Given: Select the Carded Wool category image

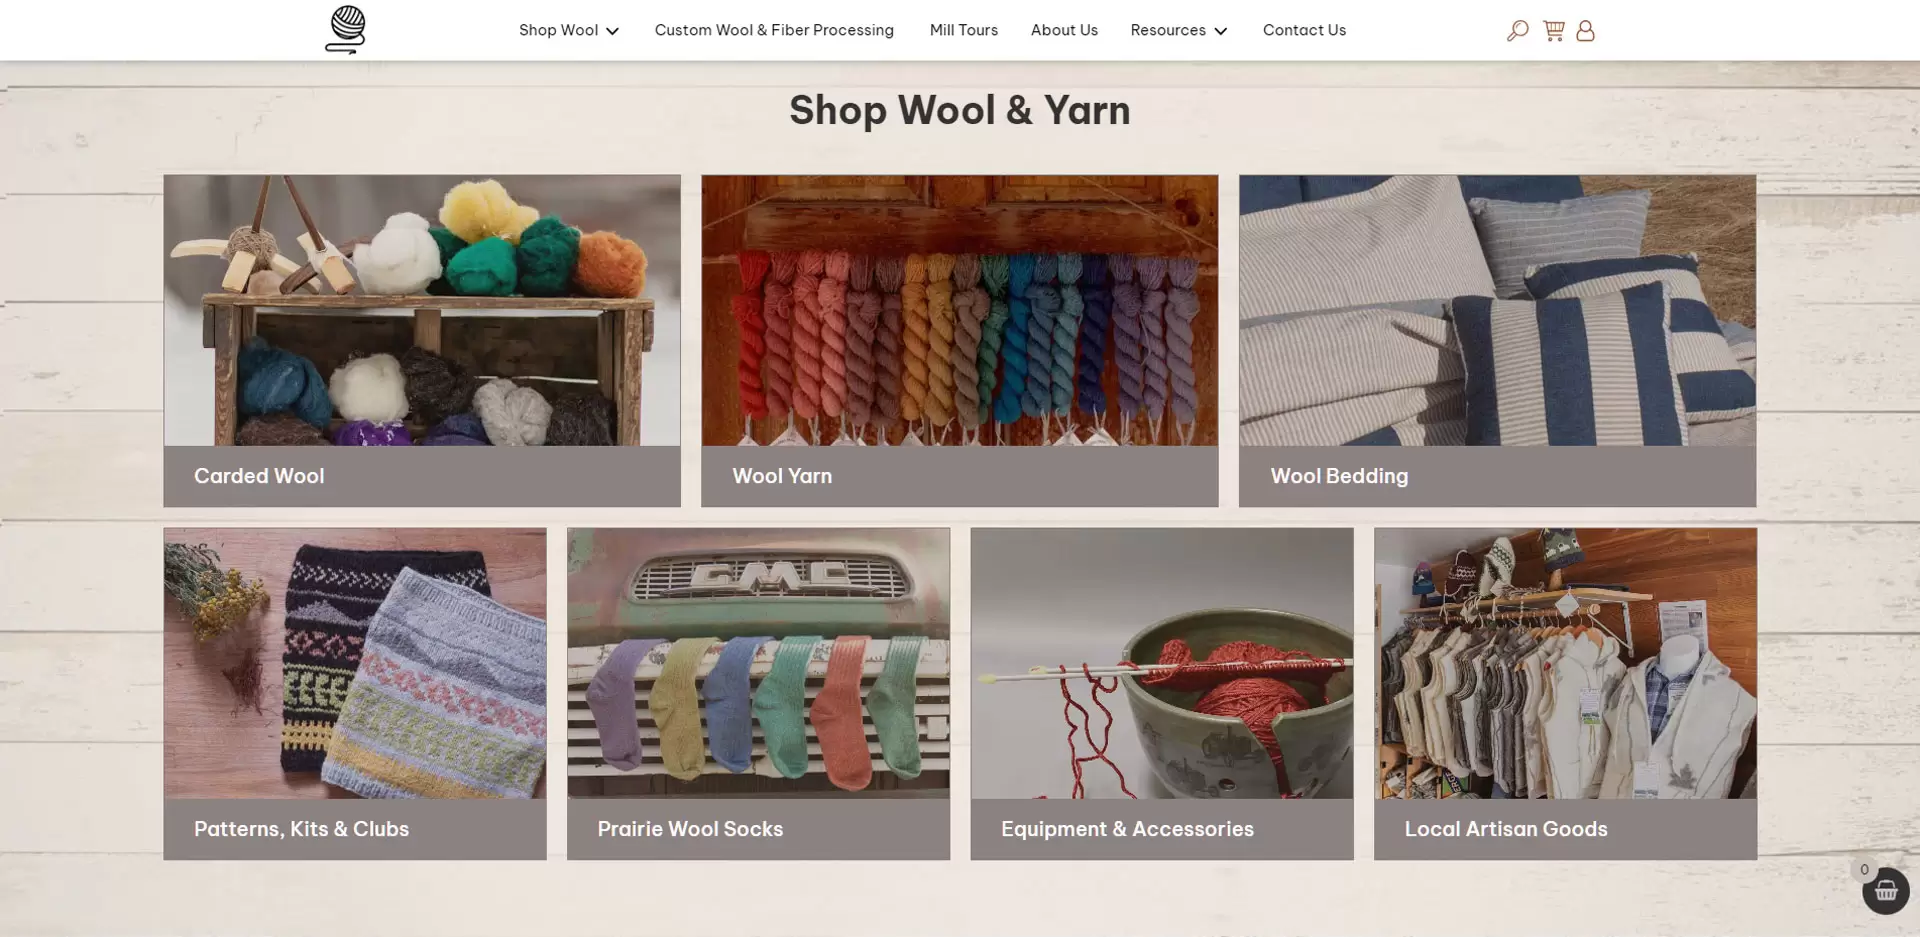Looking at the screenshot, I should point(422,310).
